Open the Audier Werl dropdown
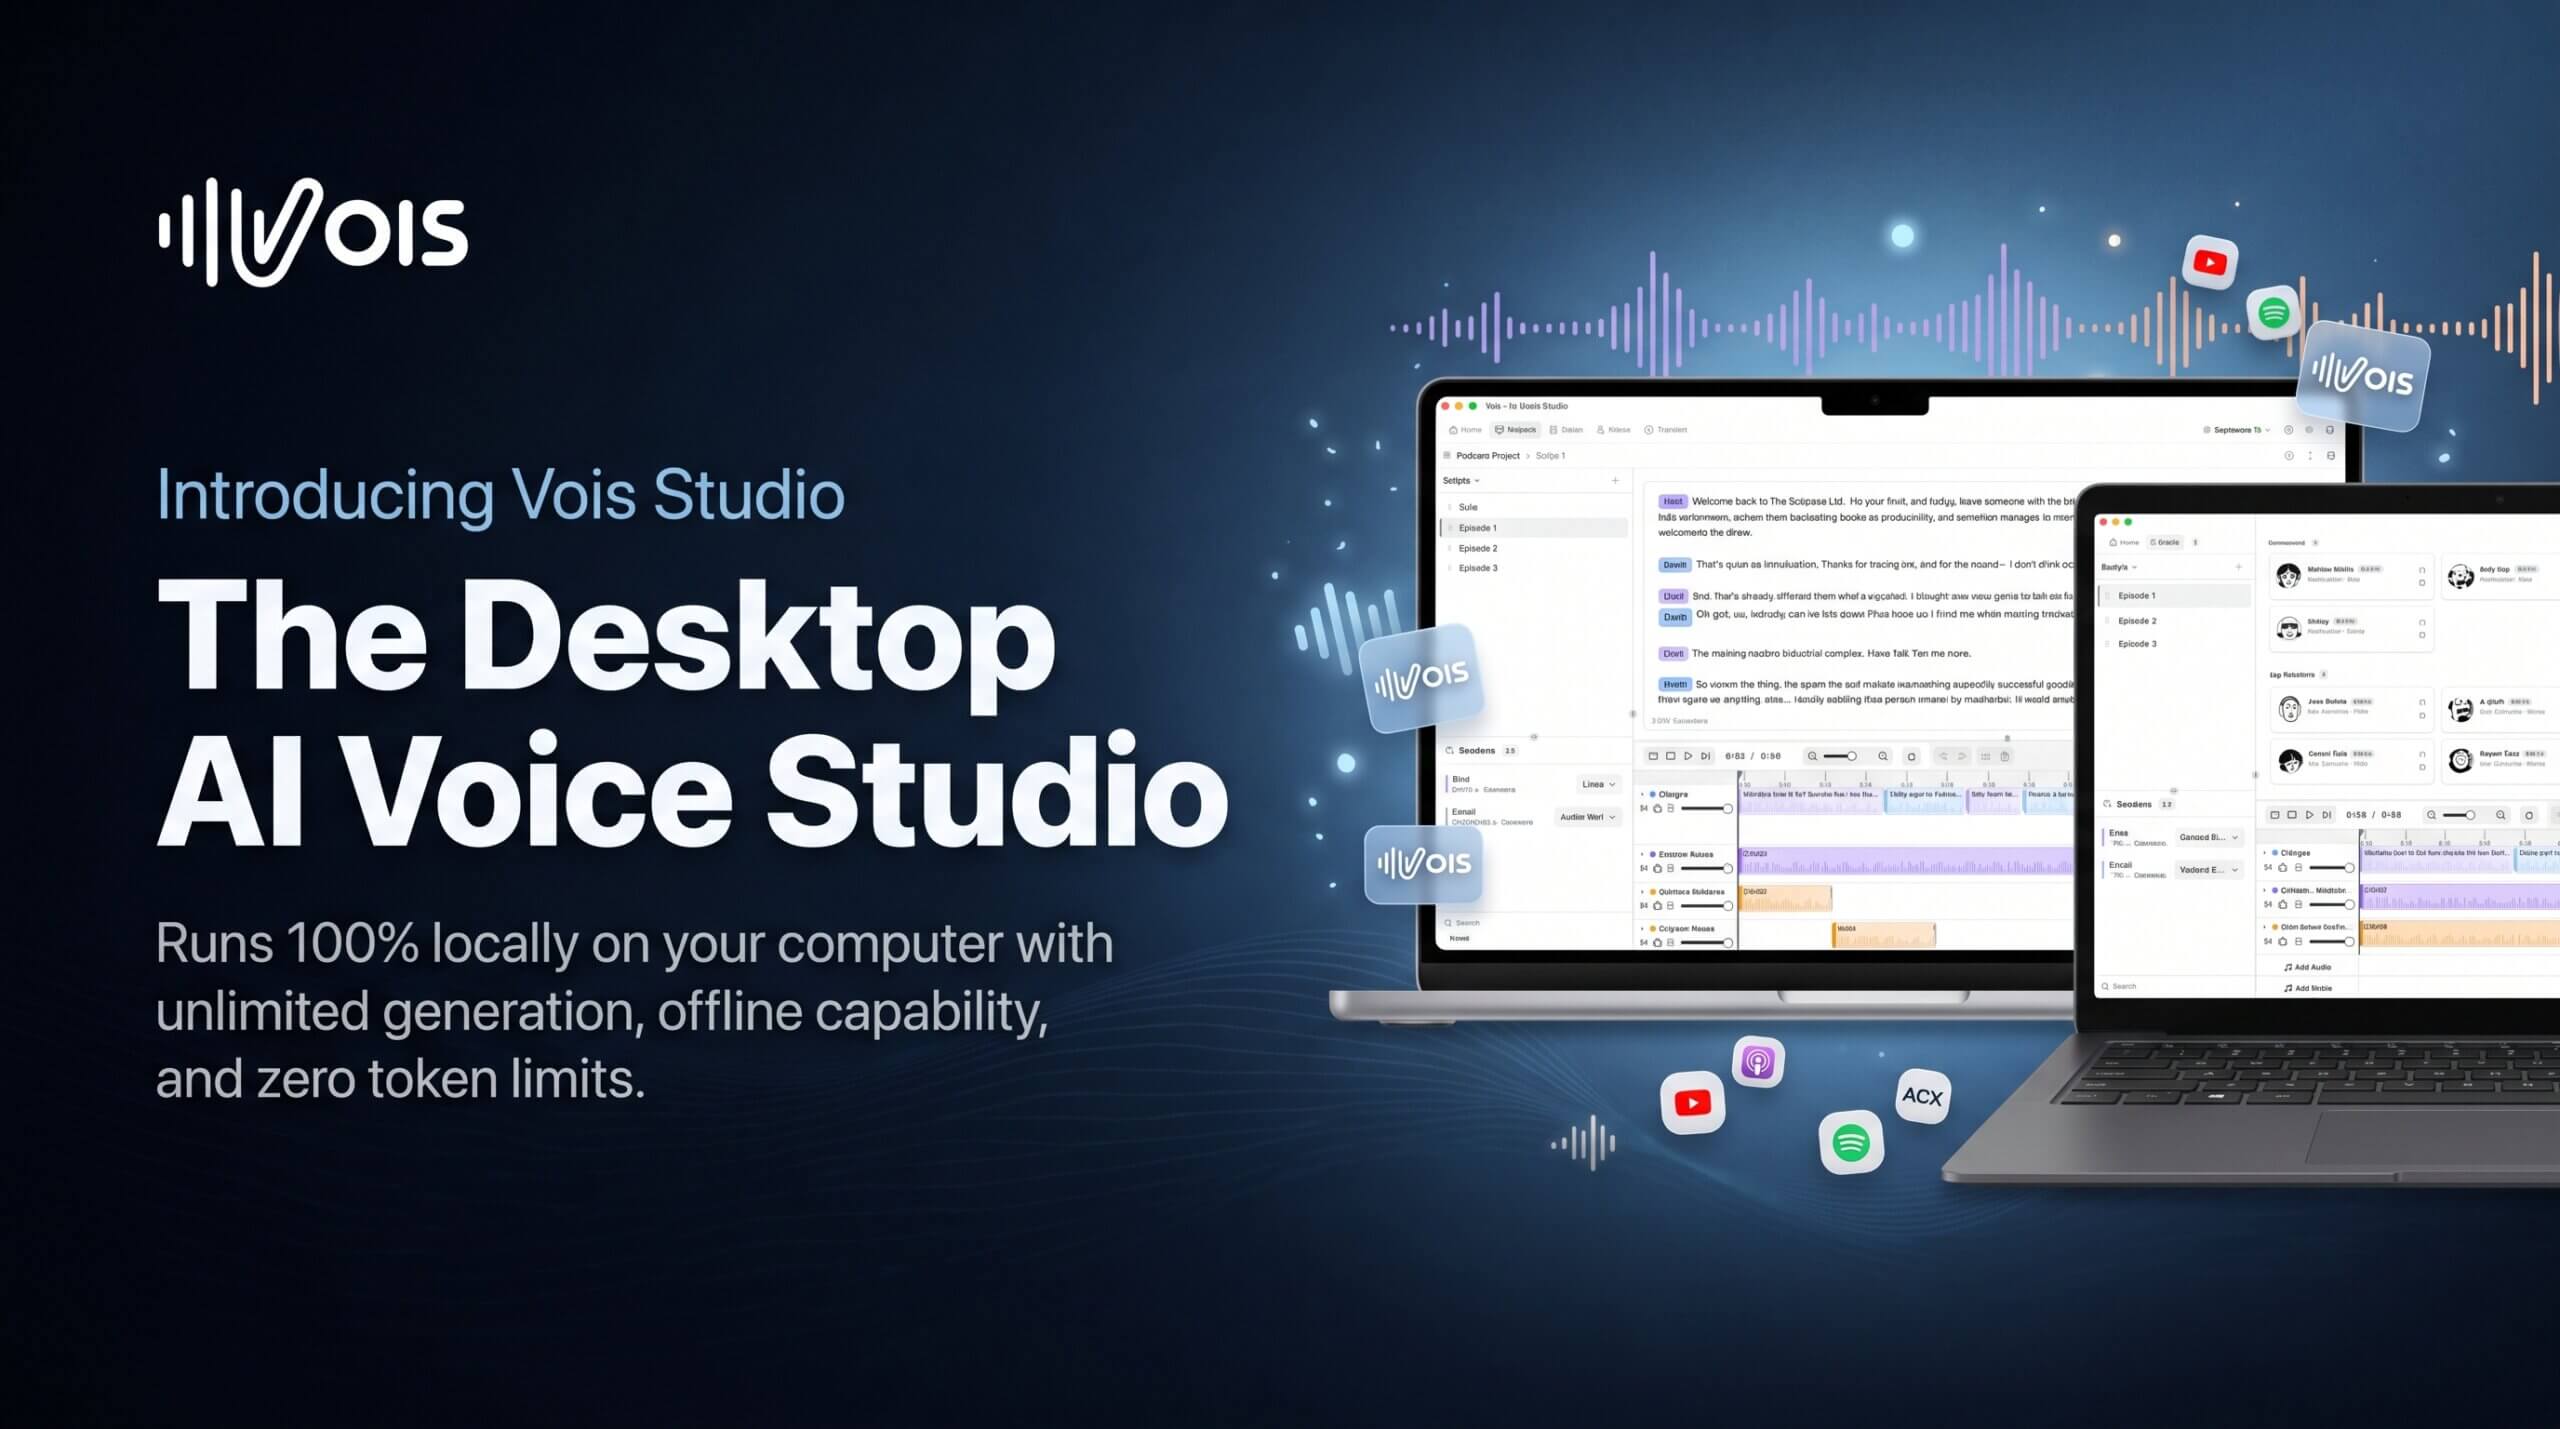The width and height of the screenshot is (2560, 1429). pos(1587,817)
